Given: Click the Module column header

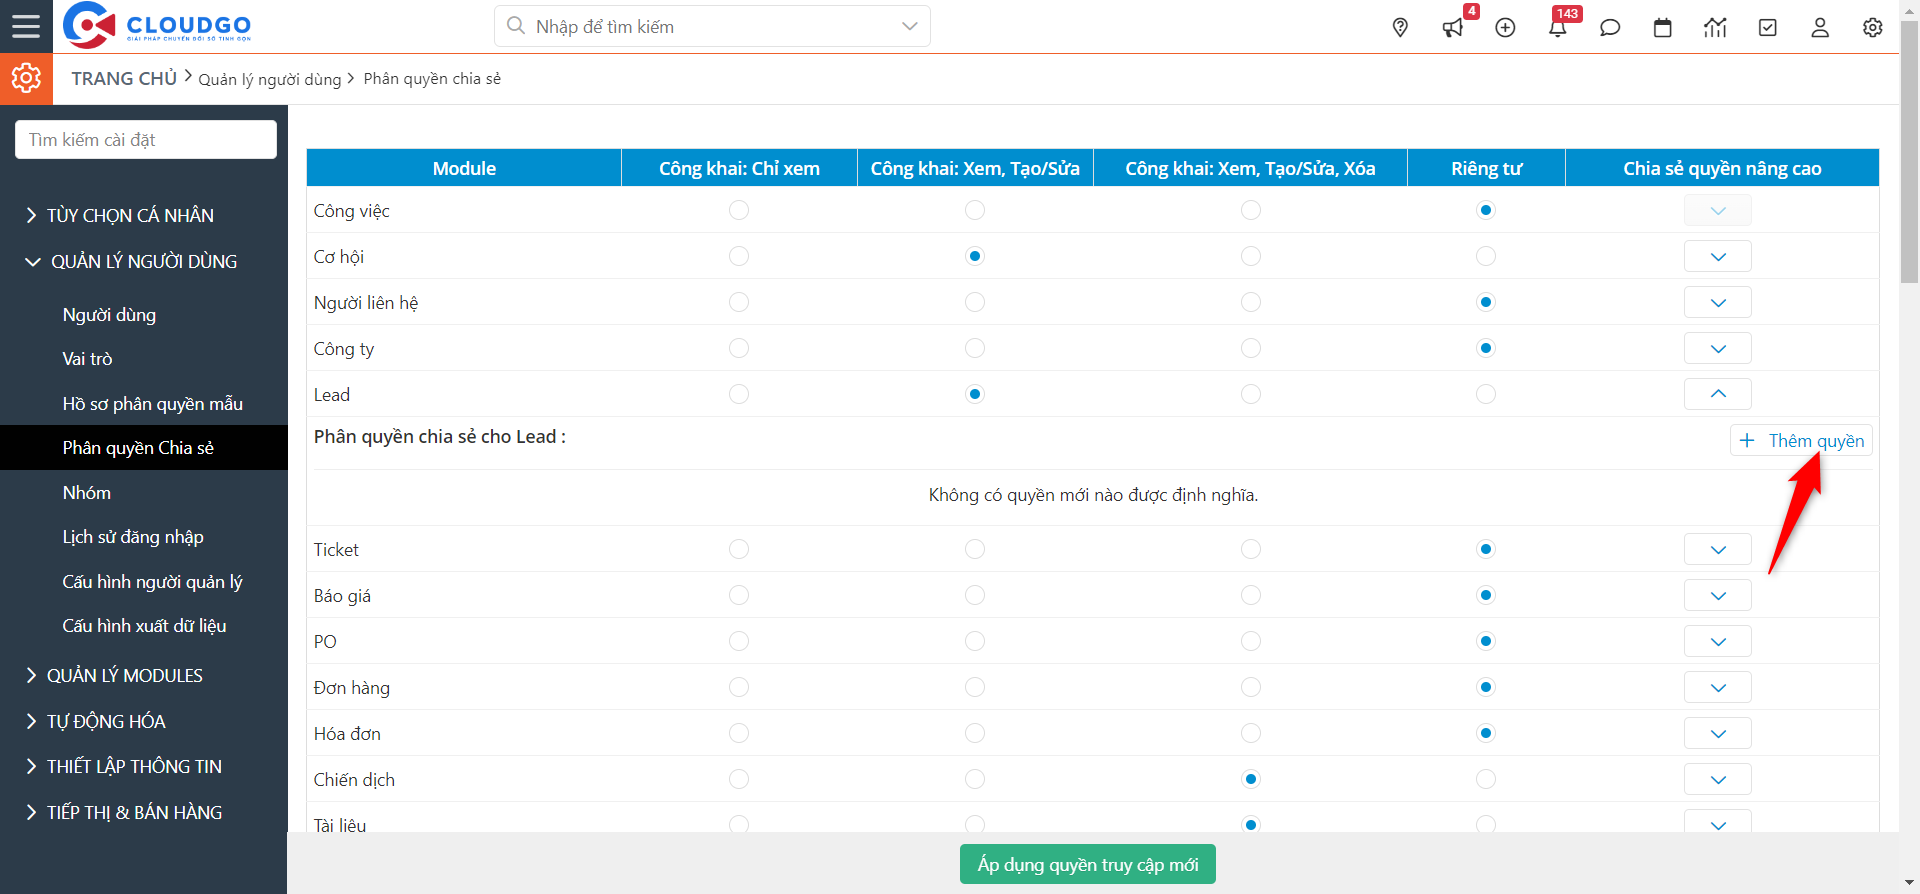Looking at the screenshot, I should [464, 168].
